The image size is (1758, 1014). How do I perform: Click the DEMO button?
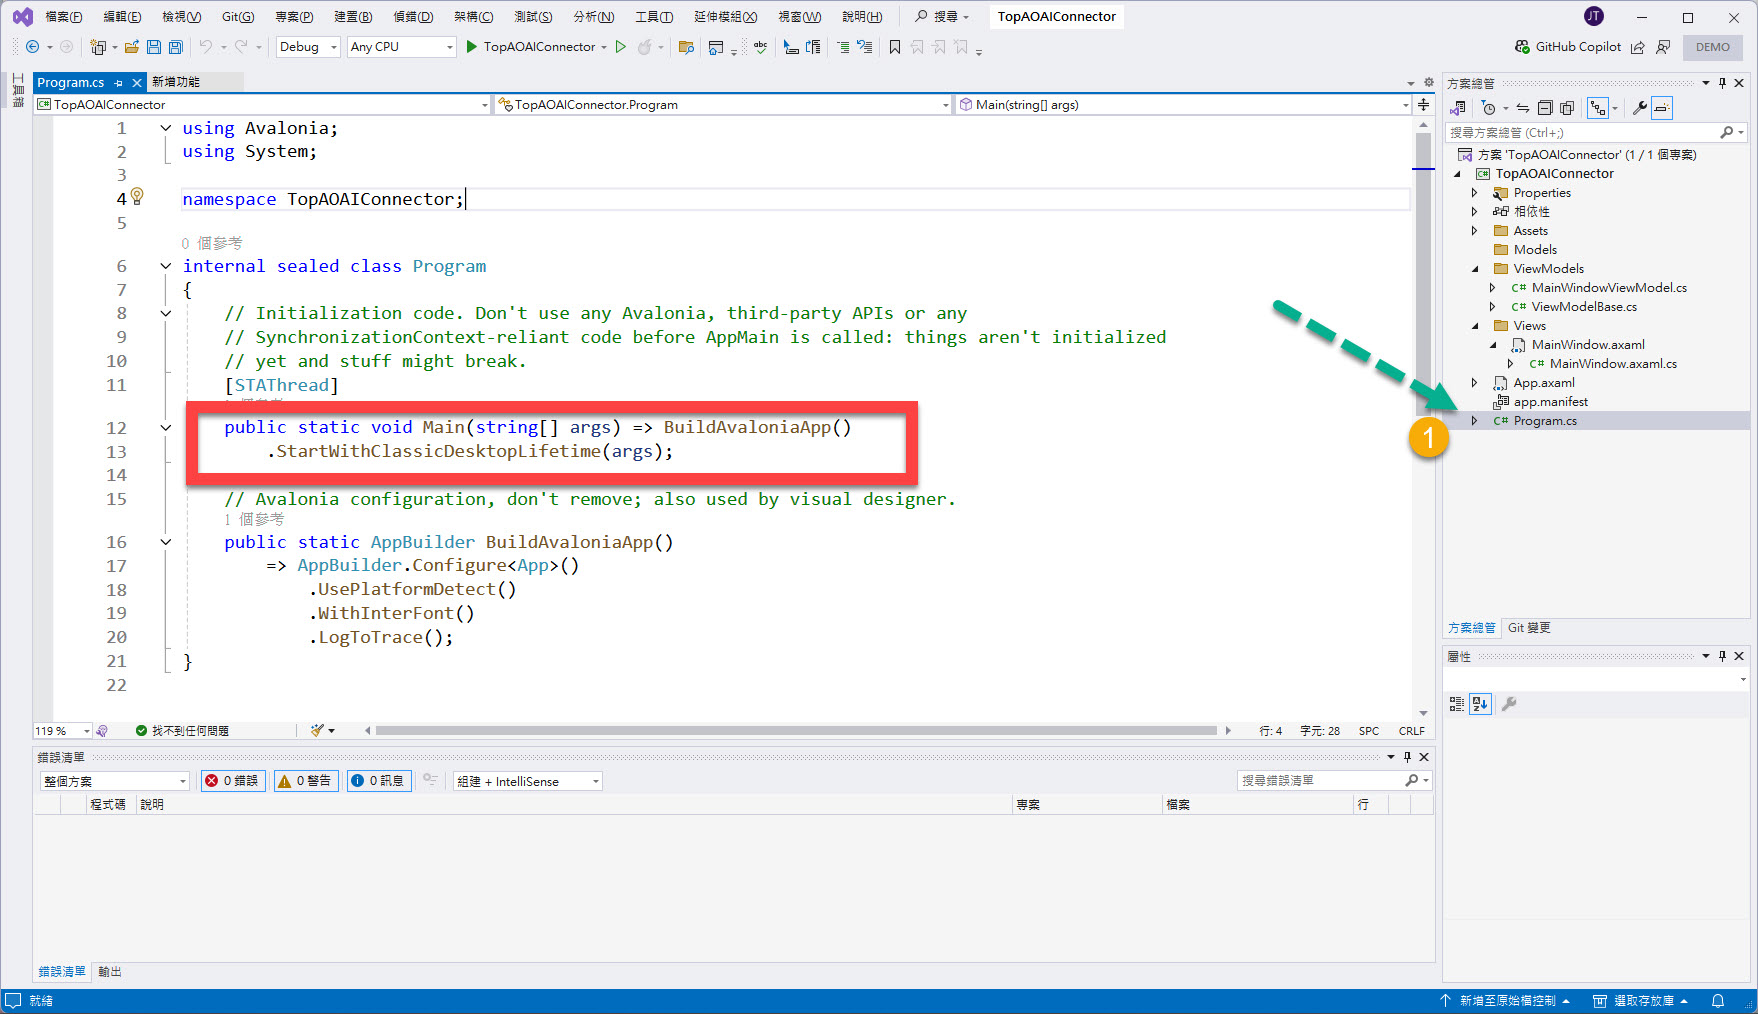[1713, 47]
